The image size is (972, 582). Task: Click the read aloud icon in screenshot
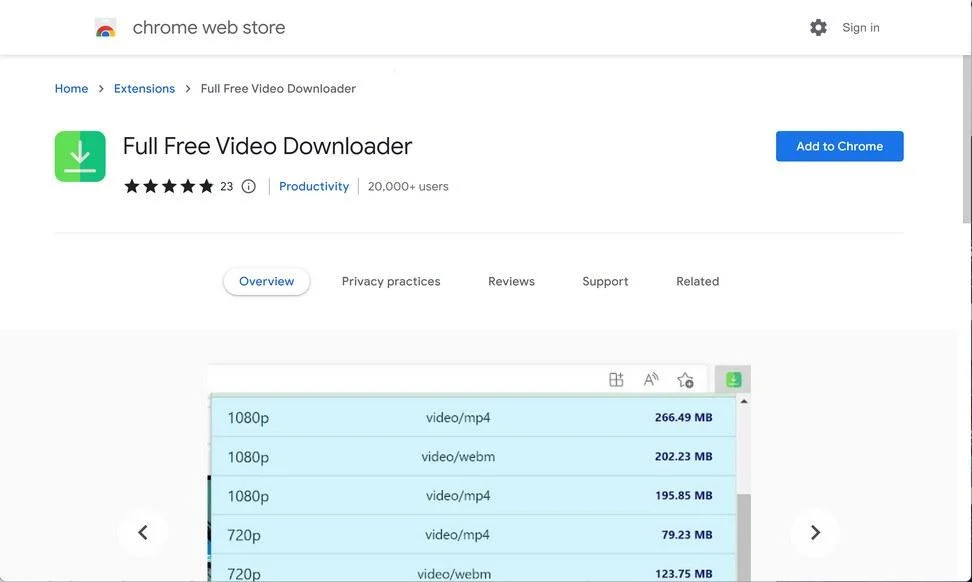[x=650, y=379]
